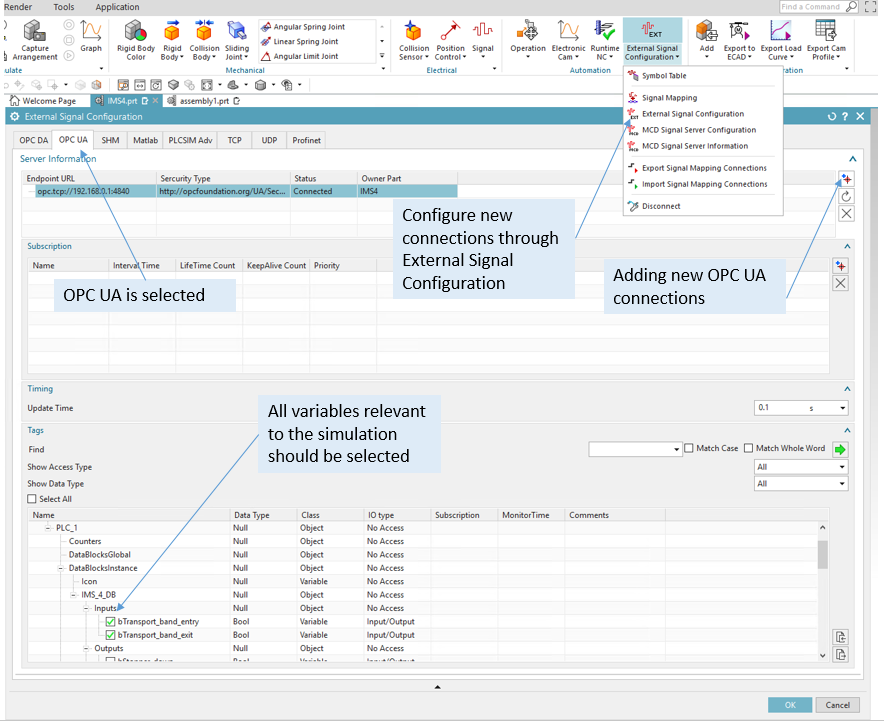The height and width of the screenshot is (721, 884).
Task: Collapse the PLC_1 tree node
Action: 48,528
